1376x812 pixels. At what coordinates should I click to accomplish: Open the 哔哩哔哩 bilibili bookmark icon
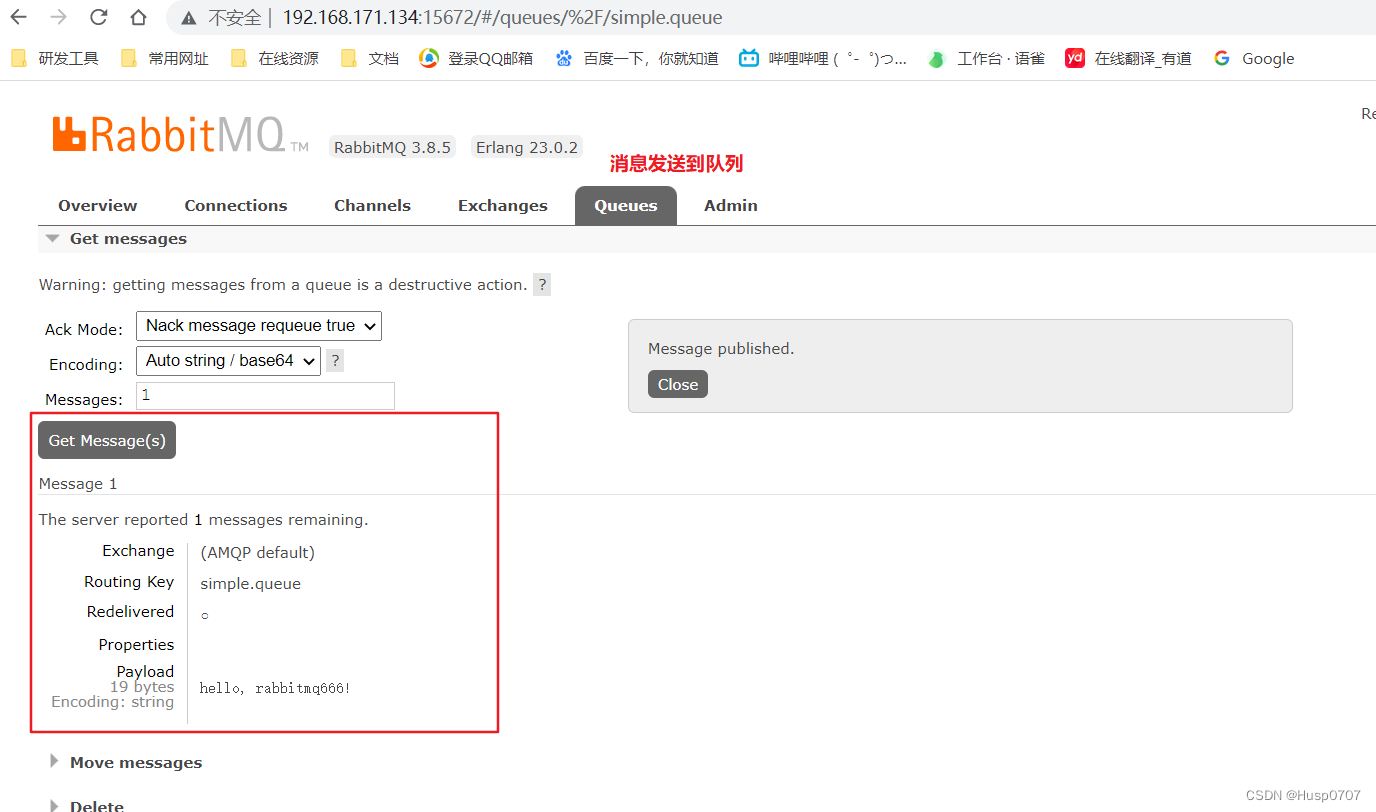(x=748, y=58)
